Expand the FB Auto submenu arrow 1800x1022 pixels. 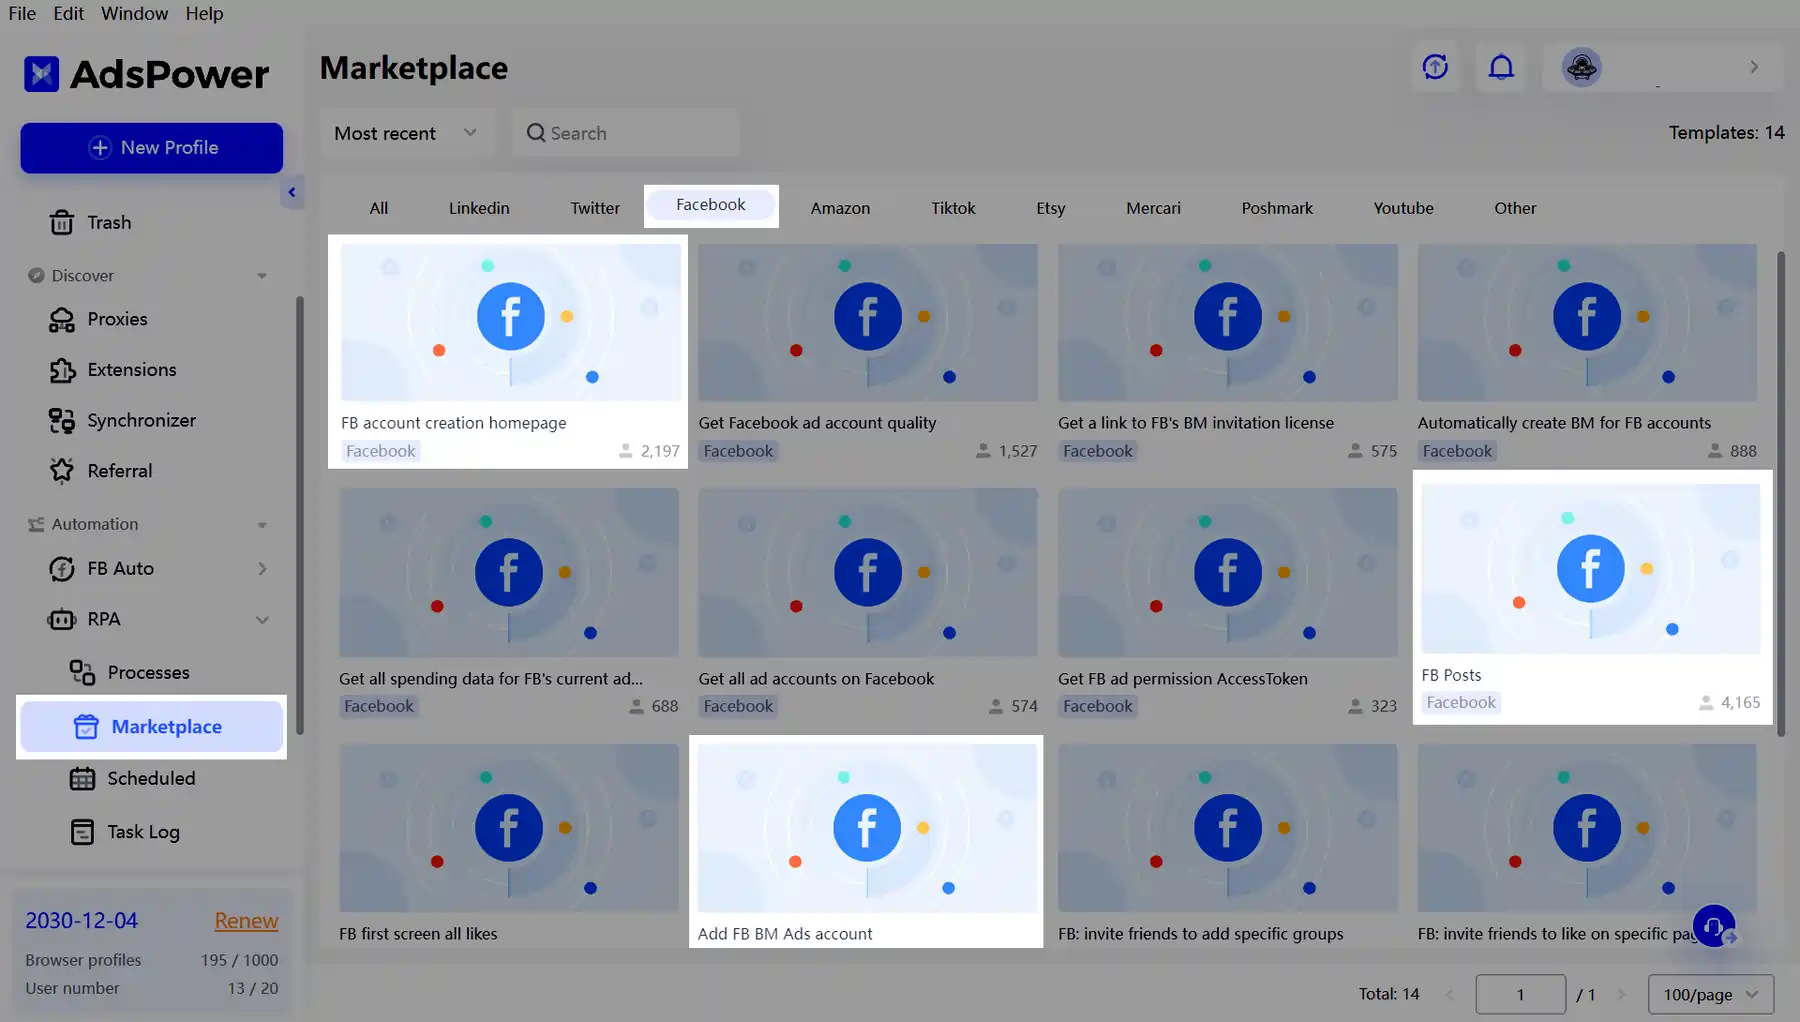coord(262,569)
